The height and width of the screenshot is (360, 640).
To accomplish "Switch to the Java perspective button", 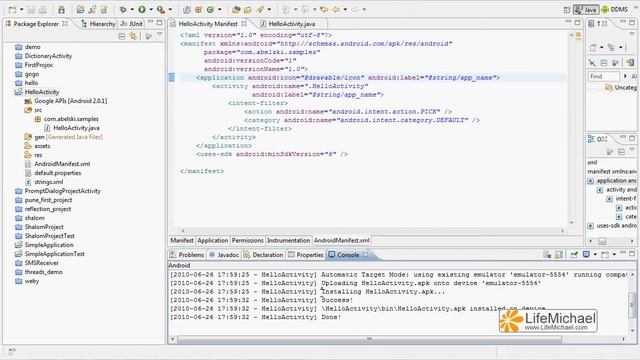I will pyautogui.click(x=586, y=9).
